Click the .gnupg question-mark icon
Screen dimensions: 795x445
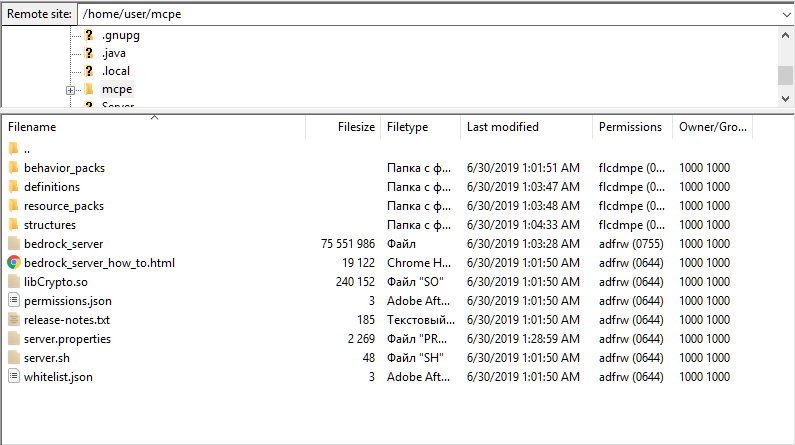(89, 35)
